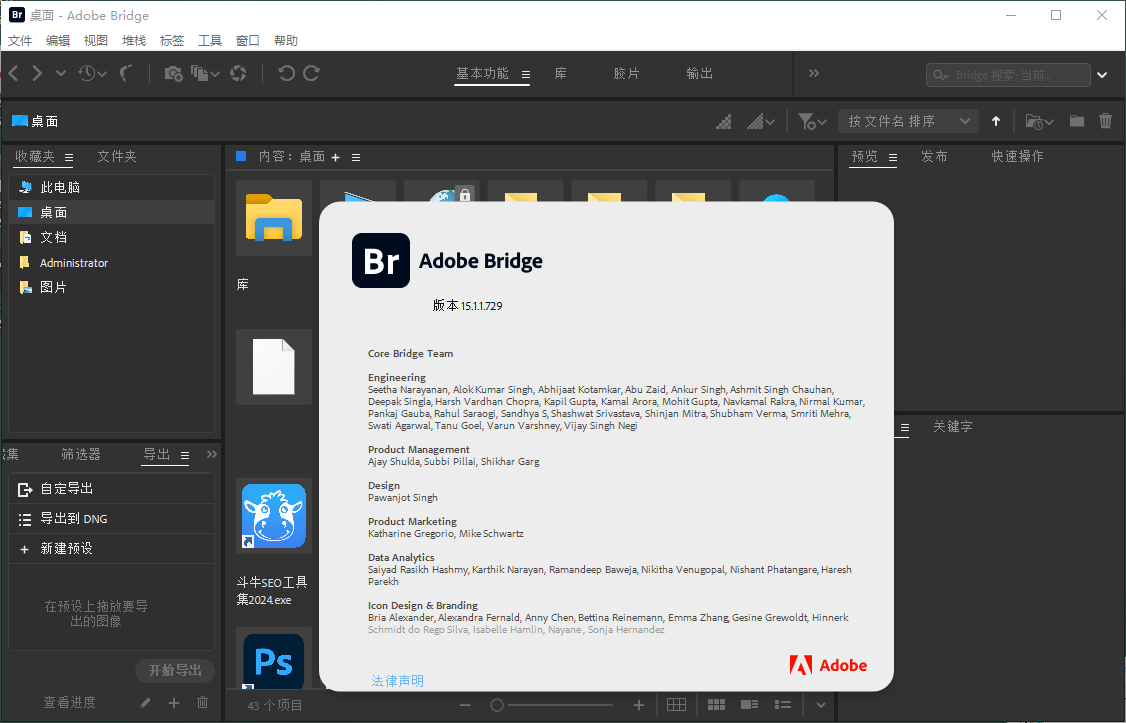Viewport: 1126px width, 723px height.
Task: Expand hidden panel tabs chevron beside 导出
Action: [212, 454]
